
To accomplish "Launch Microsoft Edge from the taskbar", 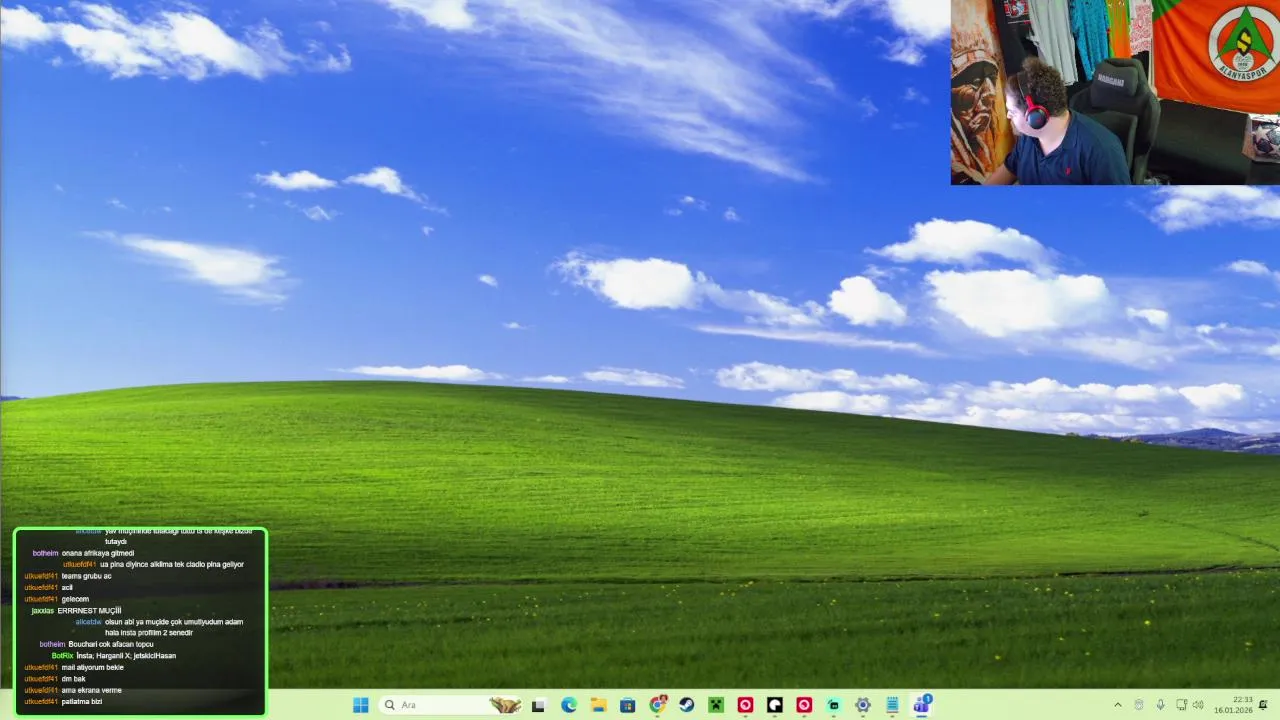I will coord(569,705).
